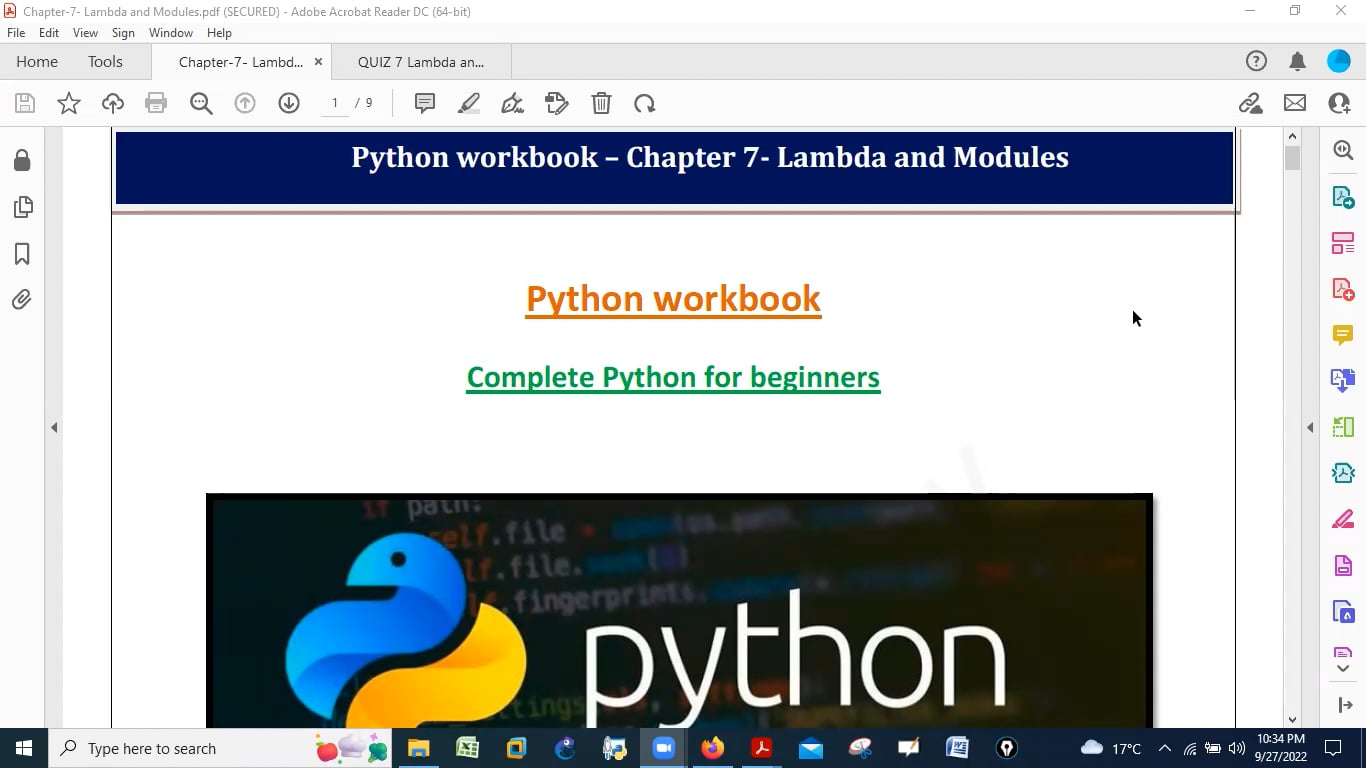Viewport: 1366px width, 768px height.
Task: Open the Organize Pages red layout tool
Action: point(1343,243)
